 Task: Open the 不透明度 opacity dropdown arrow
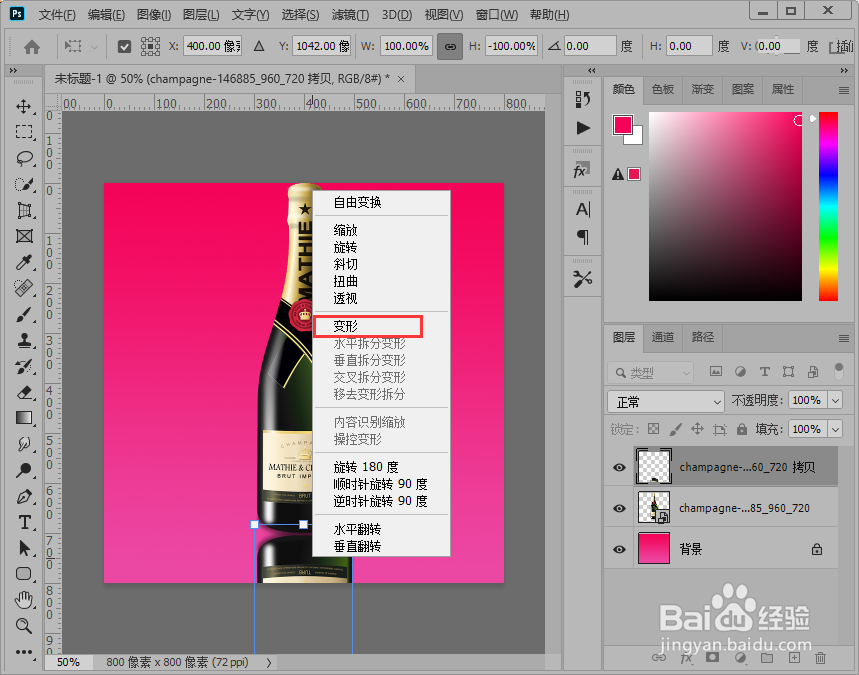coord(835,401)
